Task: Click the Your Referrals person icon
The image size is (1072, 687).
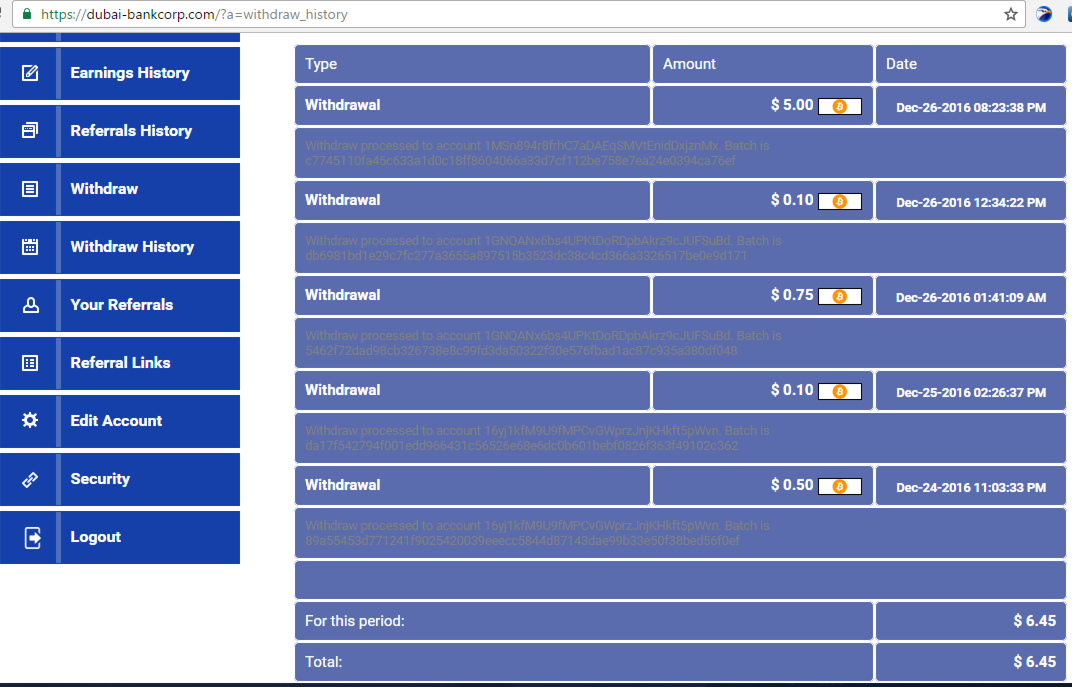Action: (x=30, y=305)
